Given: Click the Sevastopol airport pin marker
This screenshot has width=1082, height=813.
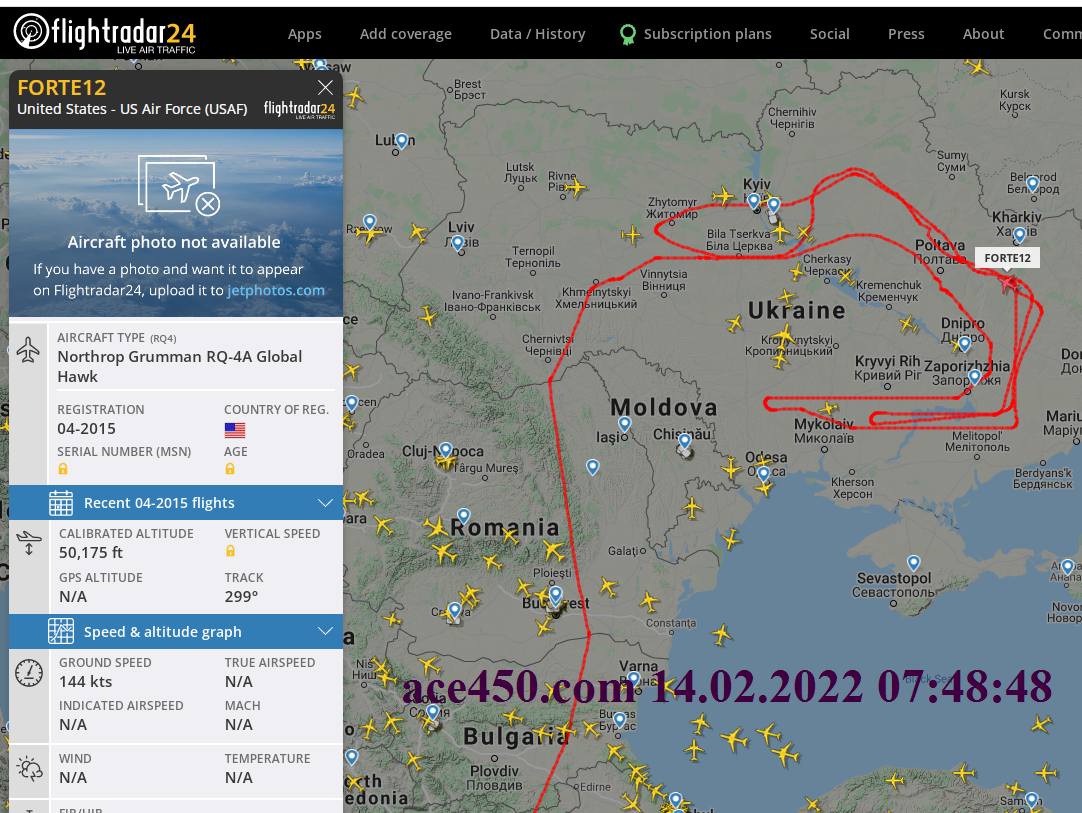Looking at the screenshot, I should click(x=914, y=562).
